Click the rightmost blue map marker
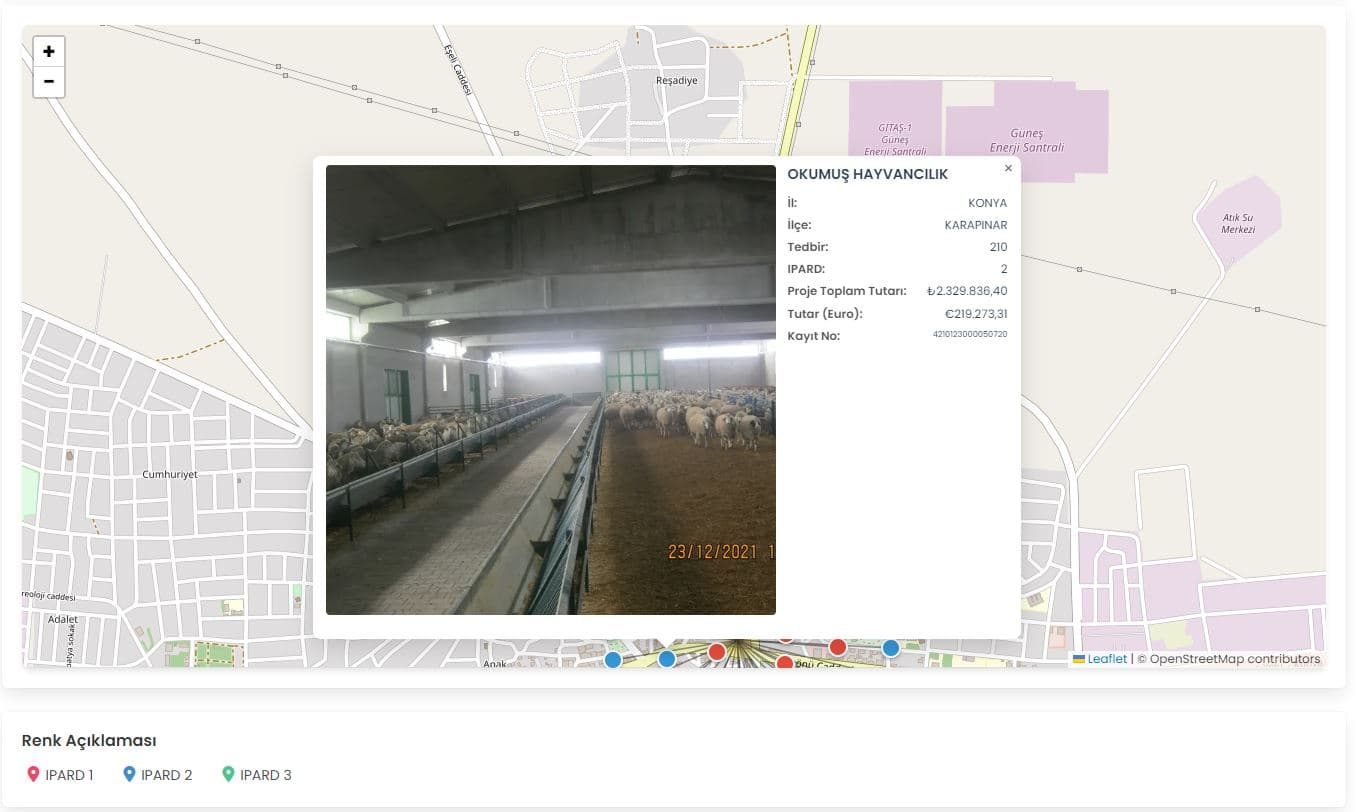Viewport: 1355px width, 812px height. point(890,648)
